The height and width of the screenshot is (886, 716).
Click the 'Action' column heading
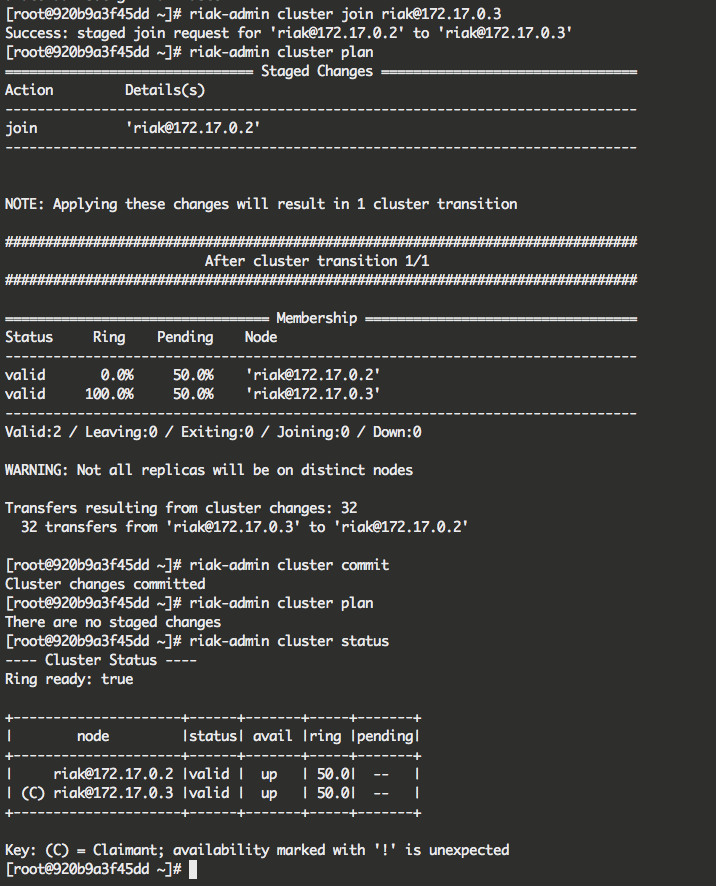click(x=29, y=90)
